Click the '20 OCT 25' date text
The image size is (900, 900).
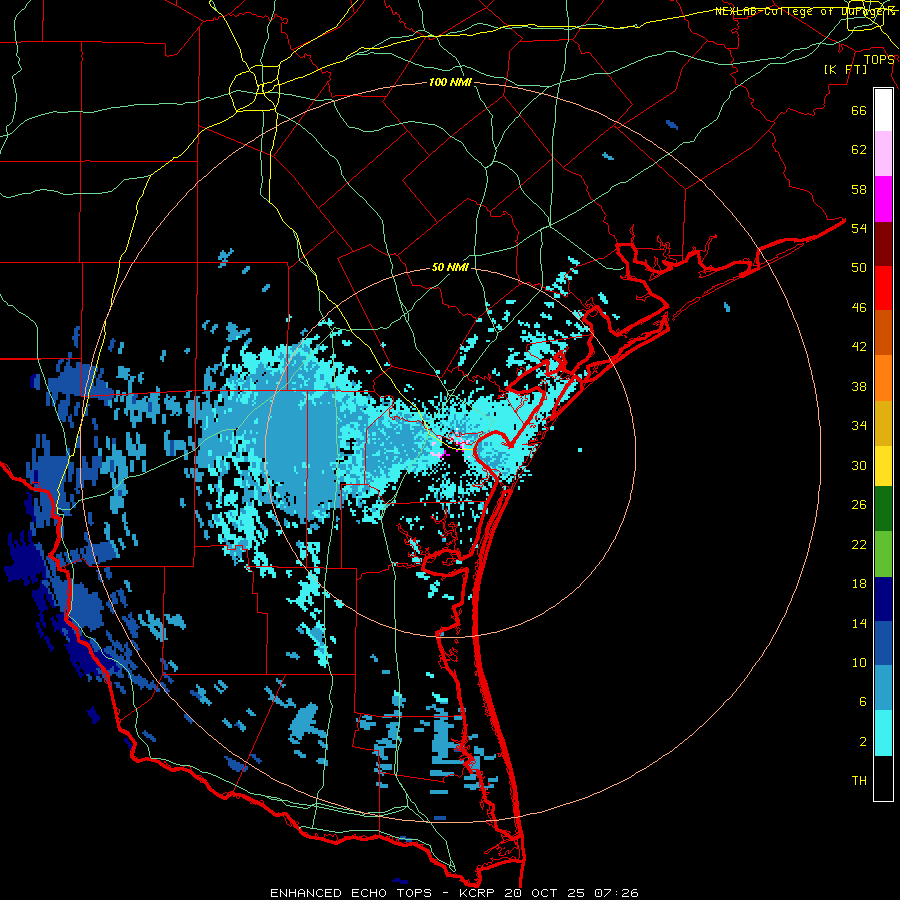(544, 893)
